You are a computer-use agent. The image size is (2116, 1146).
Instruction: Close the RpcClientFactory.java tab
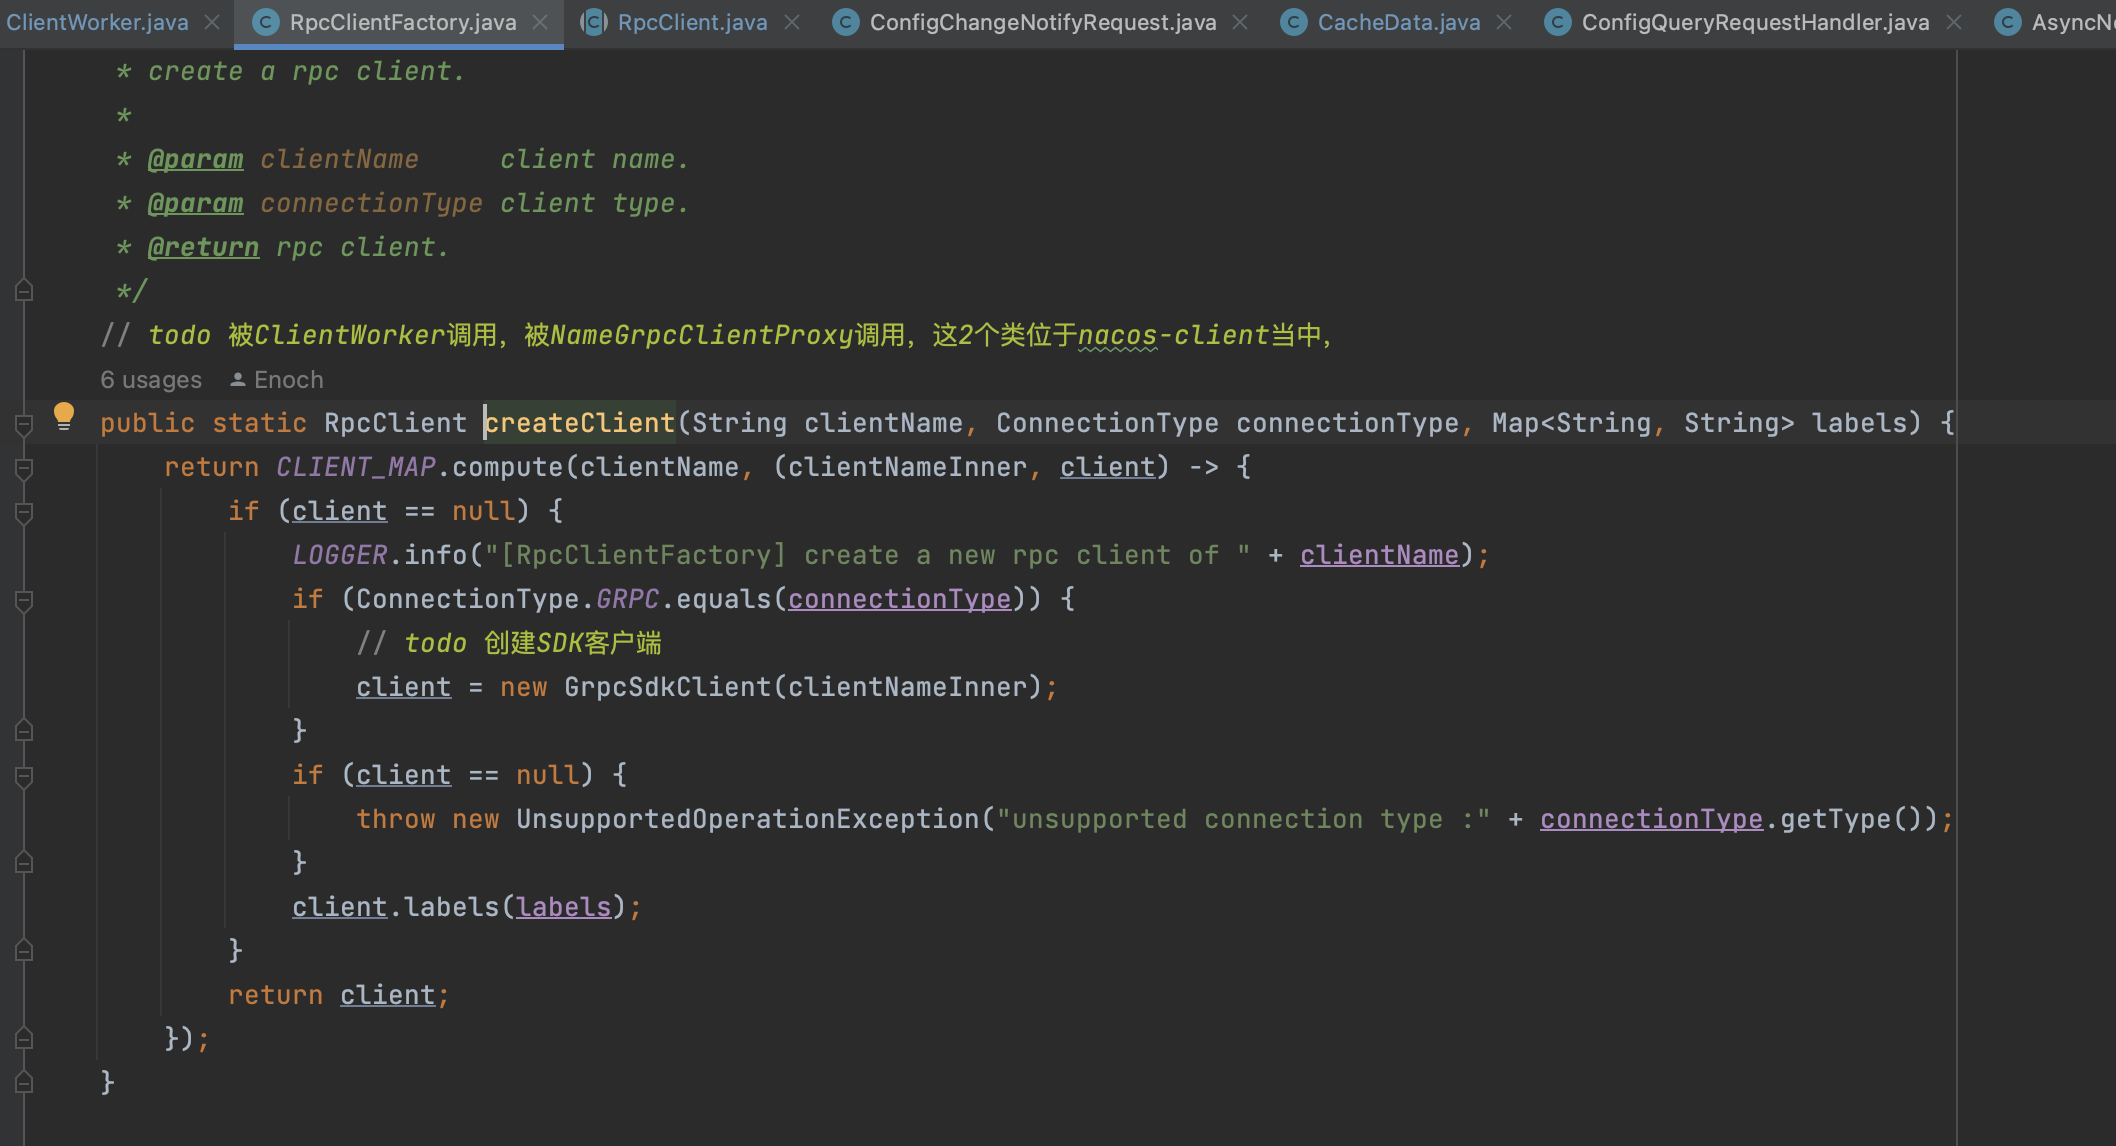coord(540,22)
